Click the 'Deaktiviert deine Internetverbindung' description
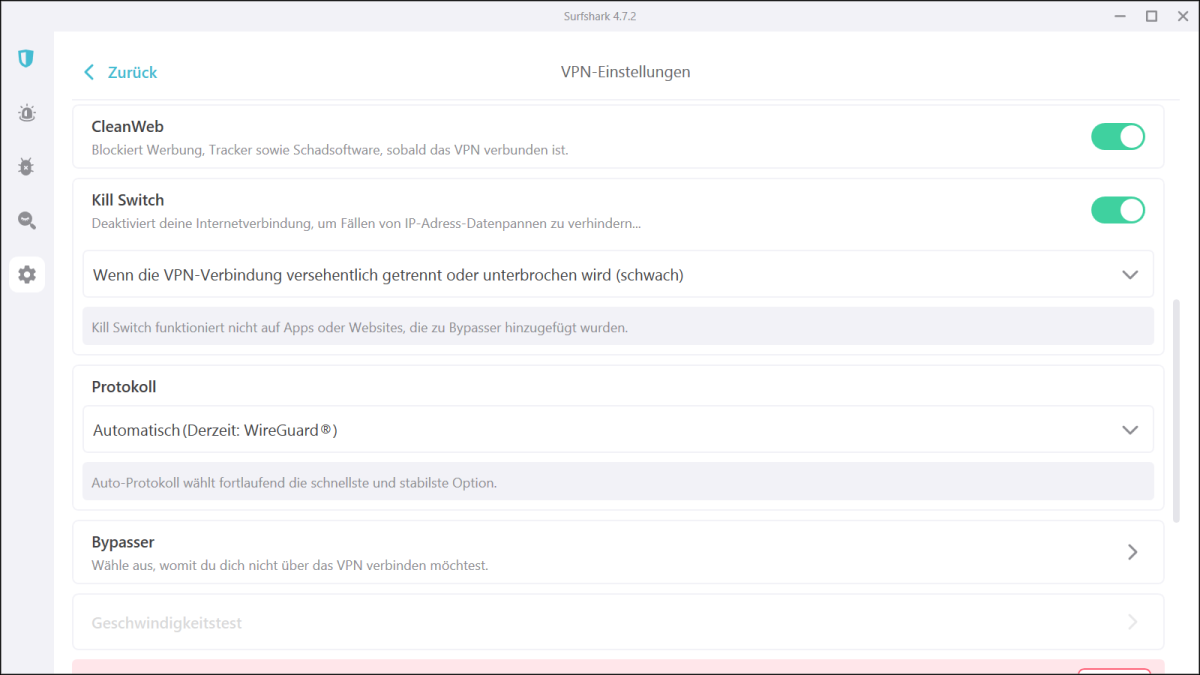The height and width of the screenshot is (675, 1200). [366, 224]
